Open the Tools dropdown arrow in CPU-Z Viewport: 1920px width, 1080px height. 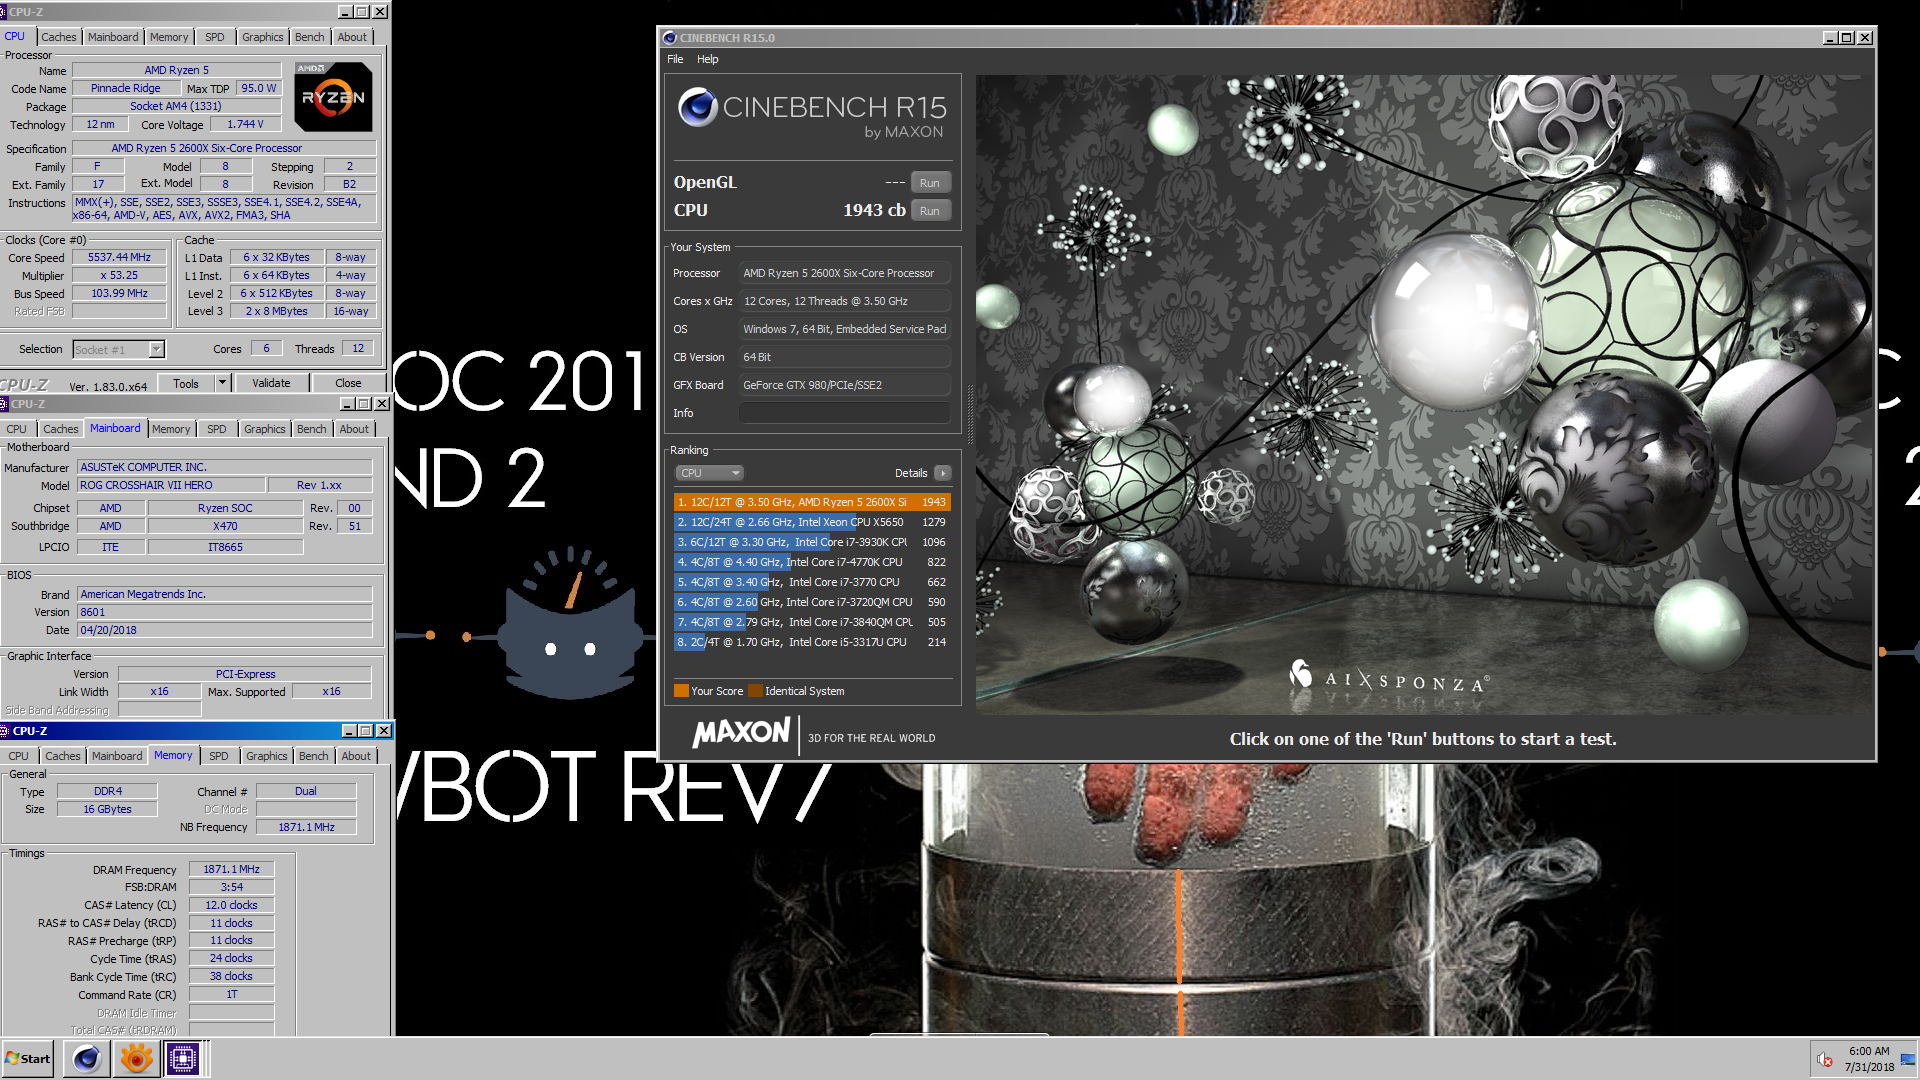pyautogui.click(x=223, y=383)
